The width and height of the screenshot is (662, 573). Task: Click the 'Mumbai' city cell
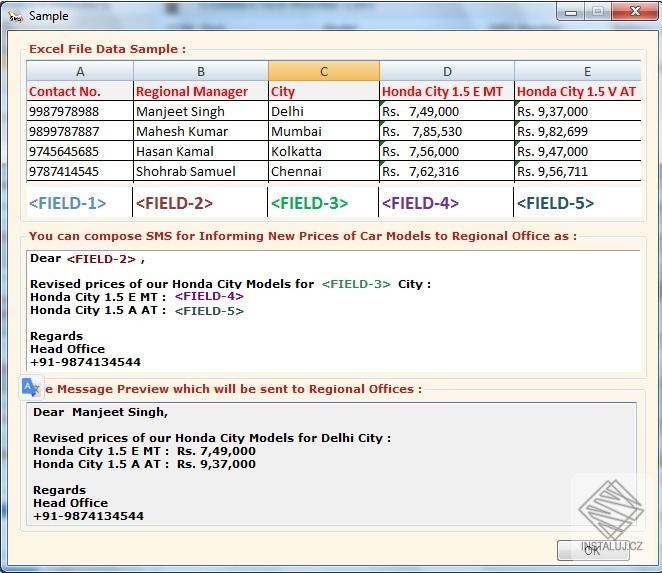(324, 131)
